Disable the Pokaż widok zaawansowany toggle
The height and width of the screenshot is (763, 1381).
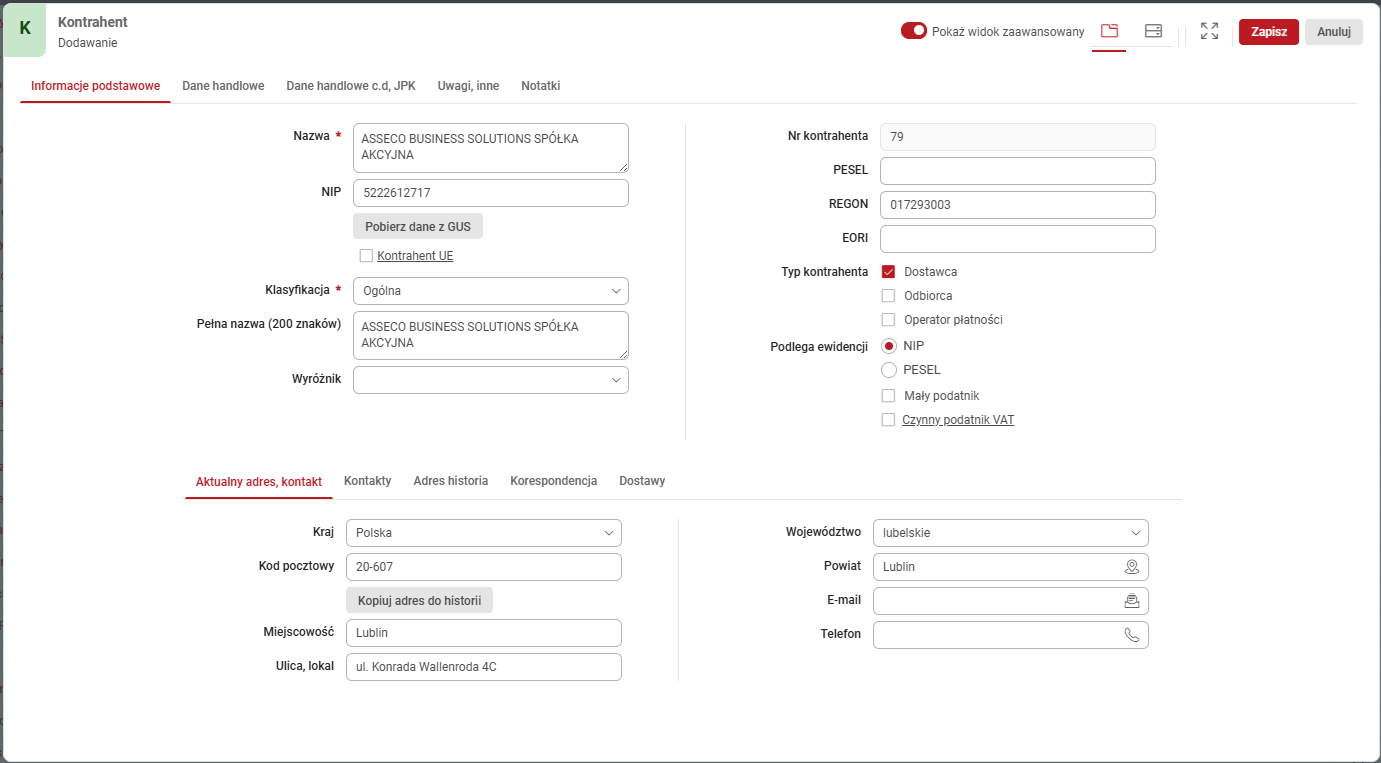click(914, 31)
